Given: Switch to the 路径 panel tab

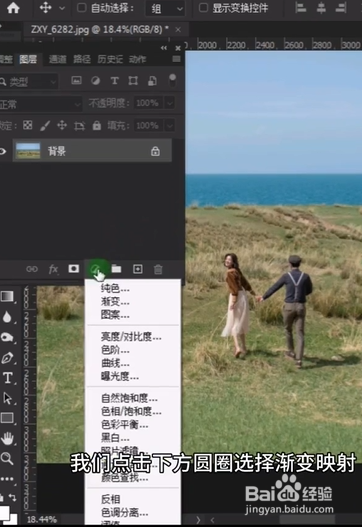Looking at the screenshot, I should click(x=82, y=59).
